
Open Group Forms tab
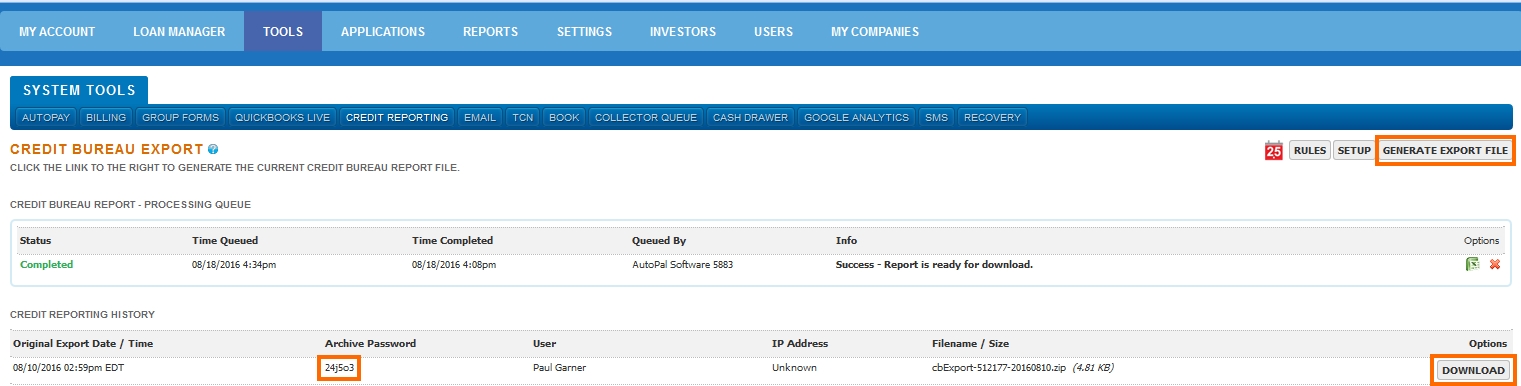(180, 117)
